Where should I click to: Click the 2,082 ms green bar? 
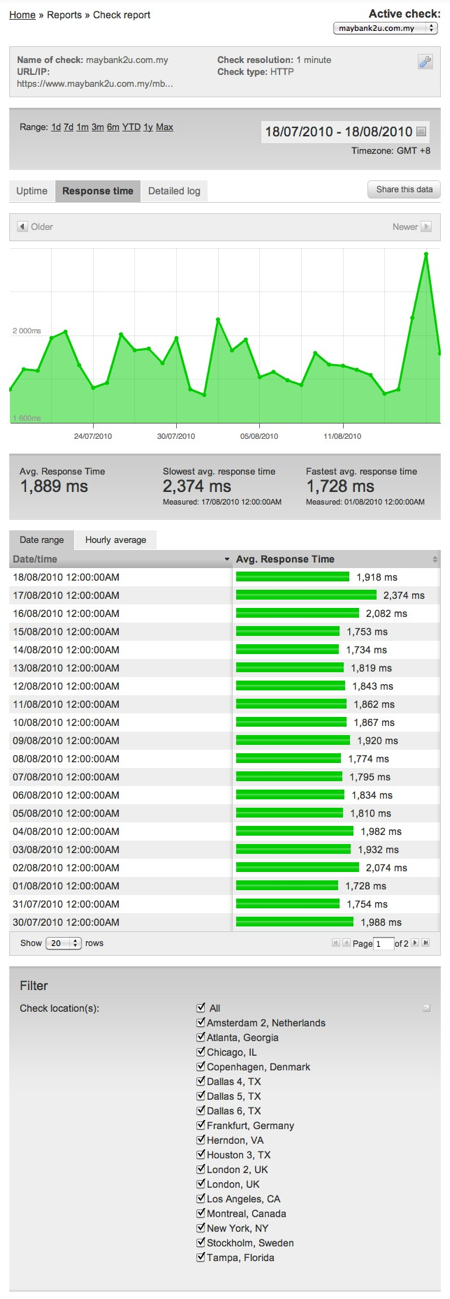pyautogui.click(x=297, y=613)
